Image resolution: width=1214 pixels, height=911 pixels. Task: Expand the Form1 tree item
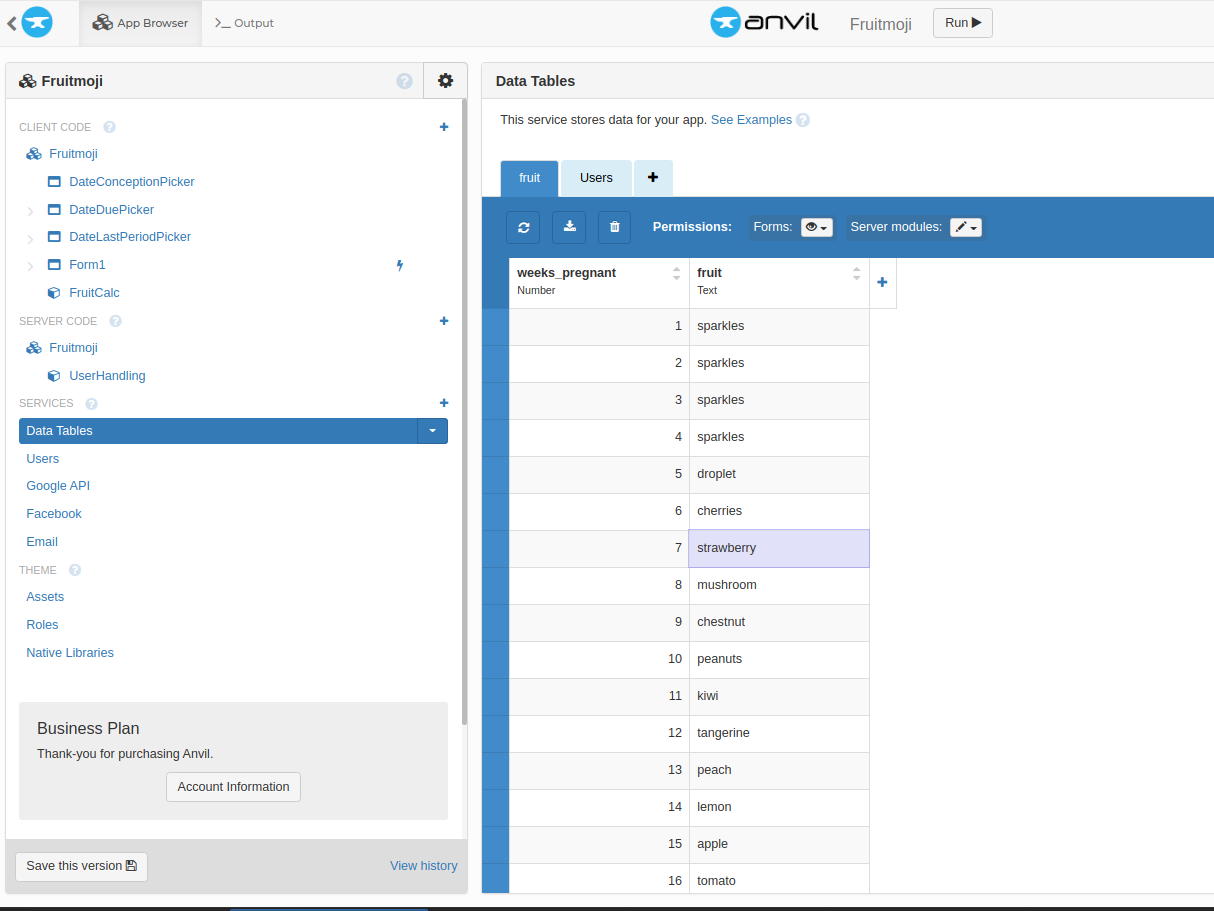tap(30, 266)
